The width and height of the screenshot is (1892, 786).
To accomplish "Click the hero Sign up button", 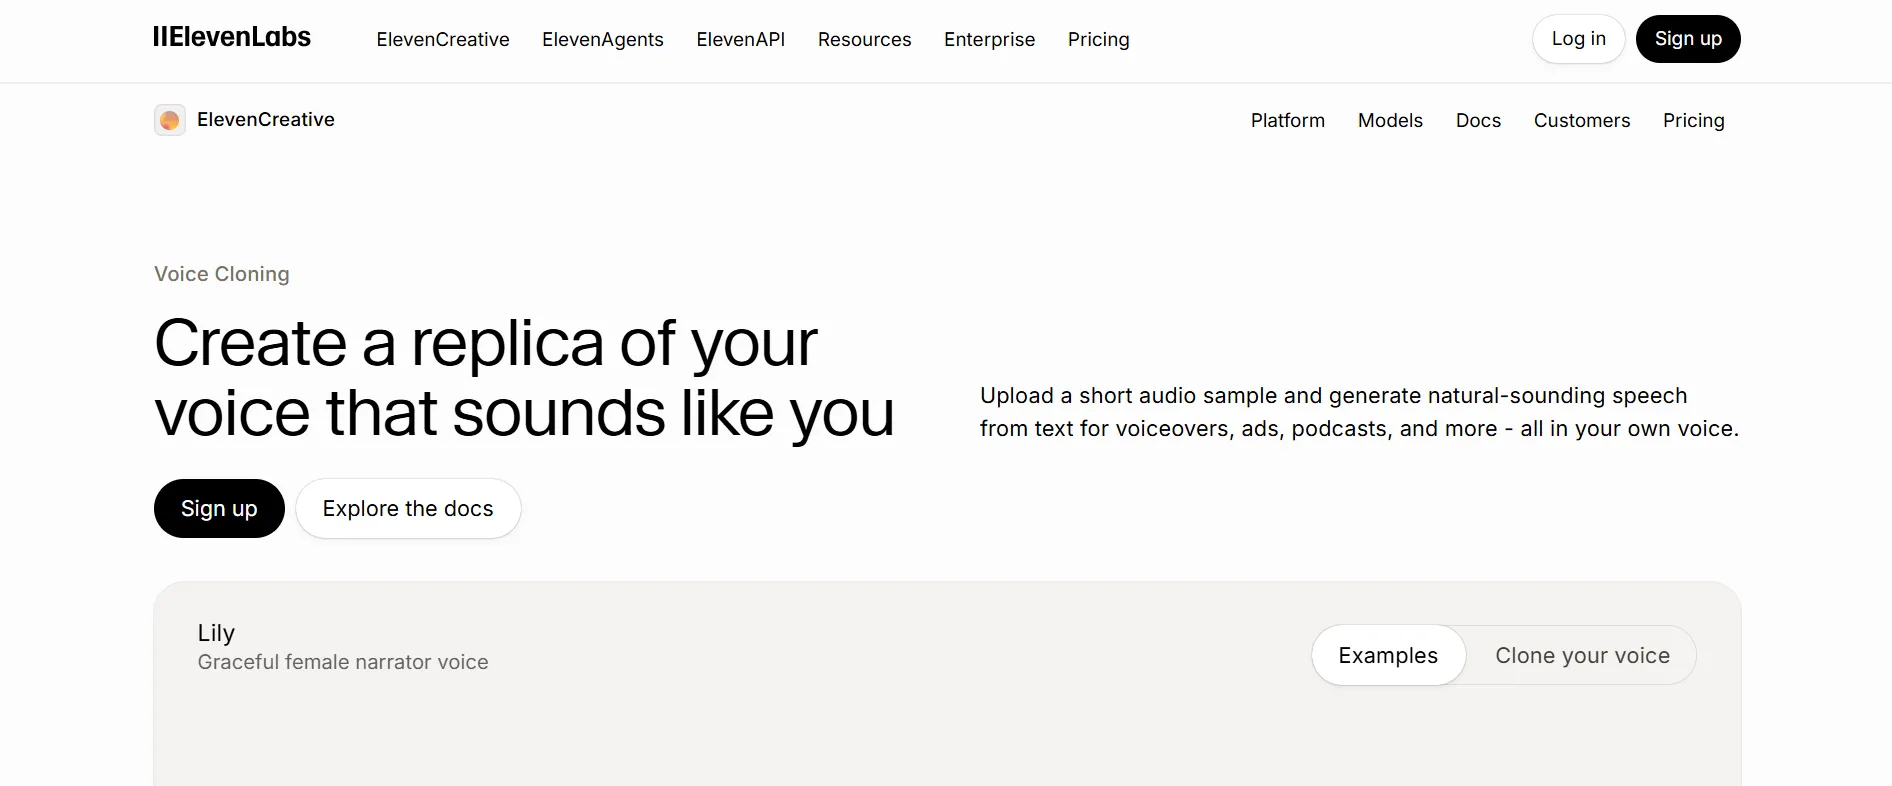I will coord(219,508).
